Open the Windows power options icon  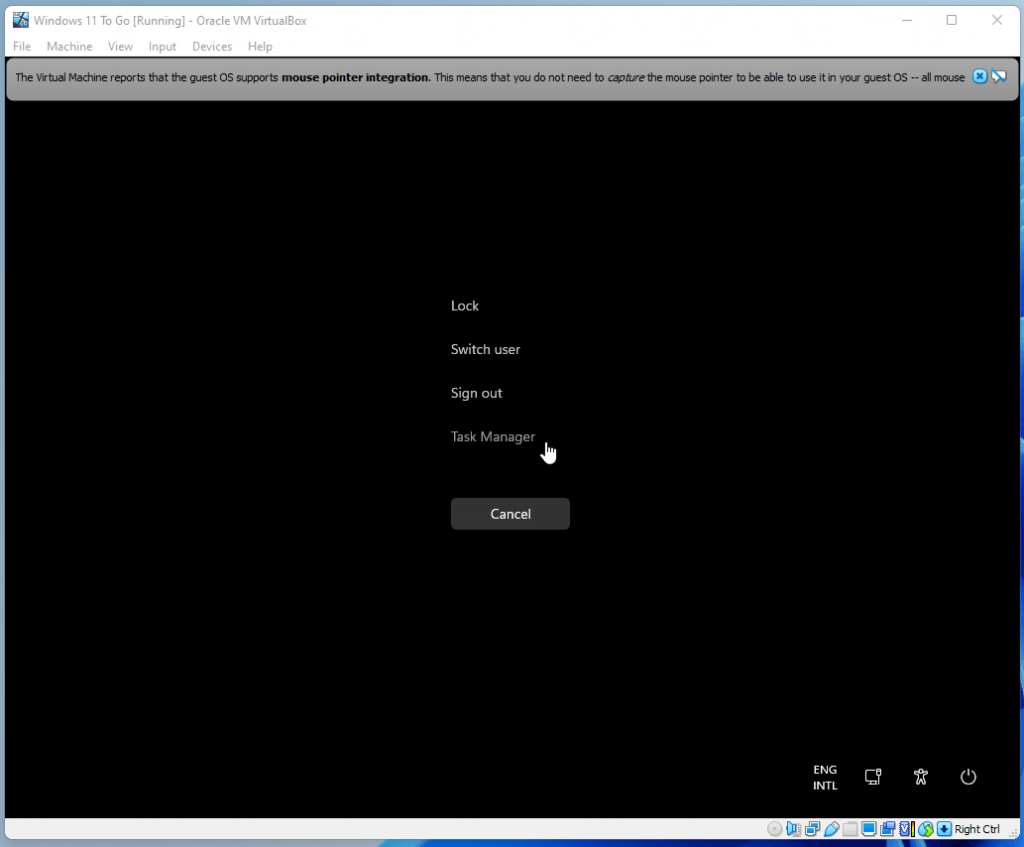(968, 777)
